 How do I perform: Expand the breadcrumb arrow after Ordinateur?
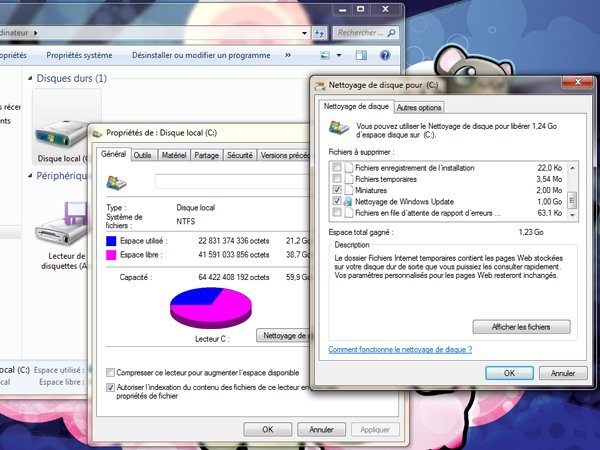(36, 33)
